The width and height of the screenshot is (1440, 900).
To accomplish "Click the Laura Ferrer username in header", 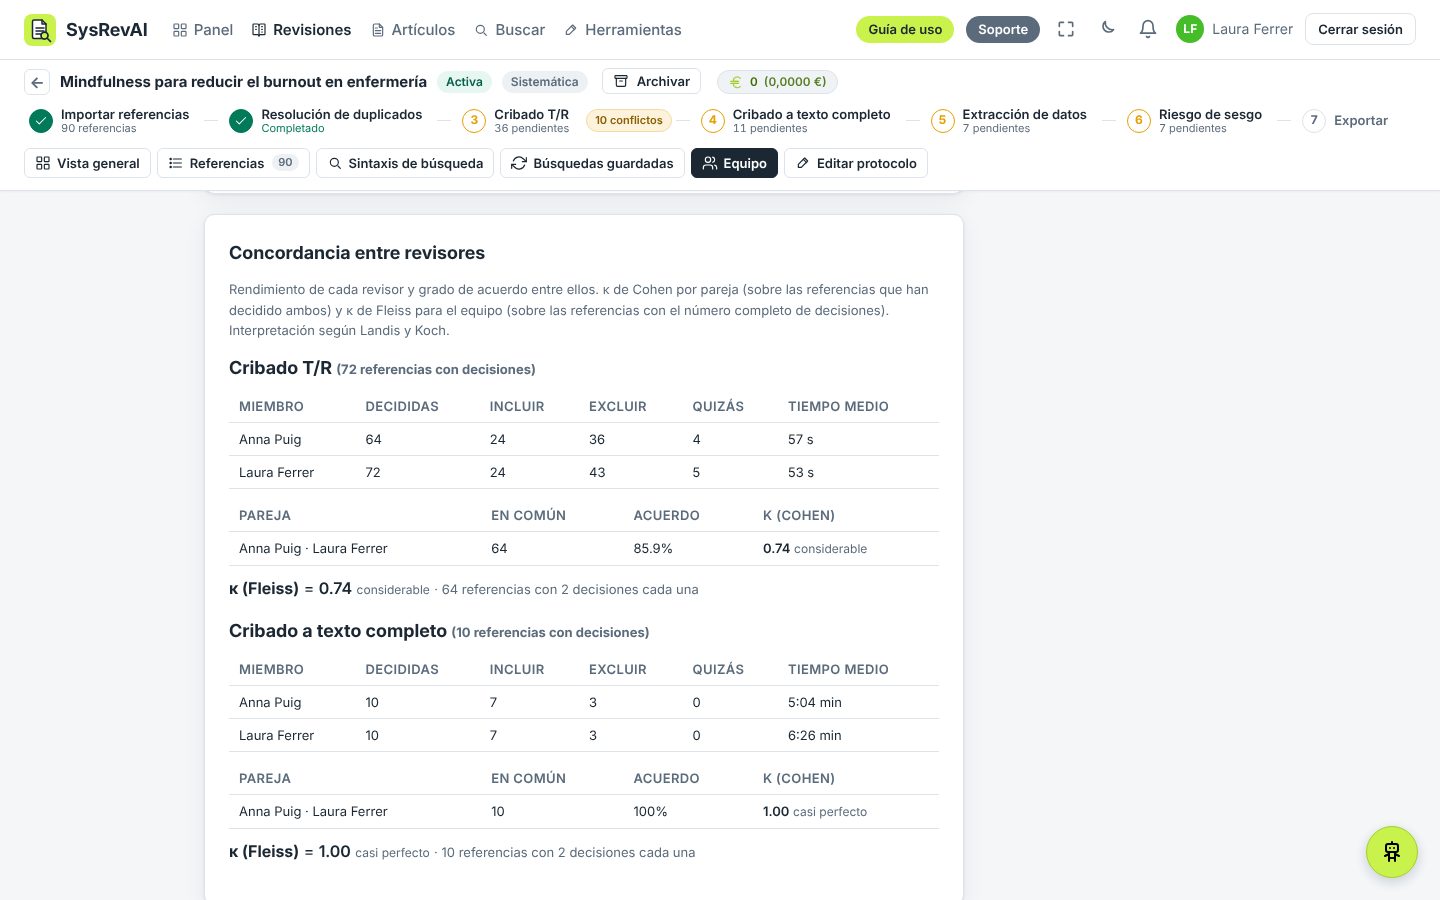I will (x=1252, y=29).
